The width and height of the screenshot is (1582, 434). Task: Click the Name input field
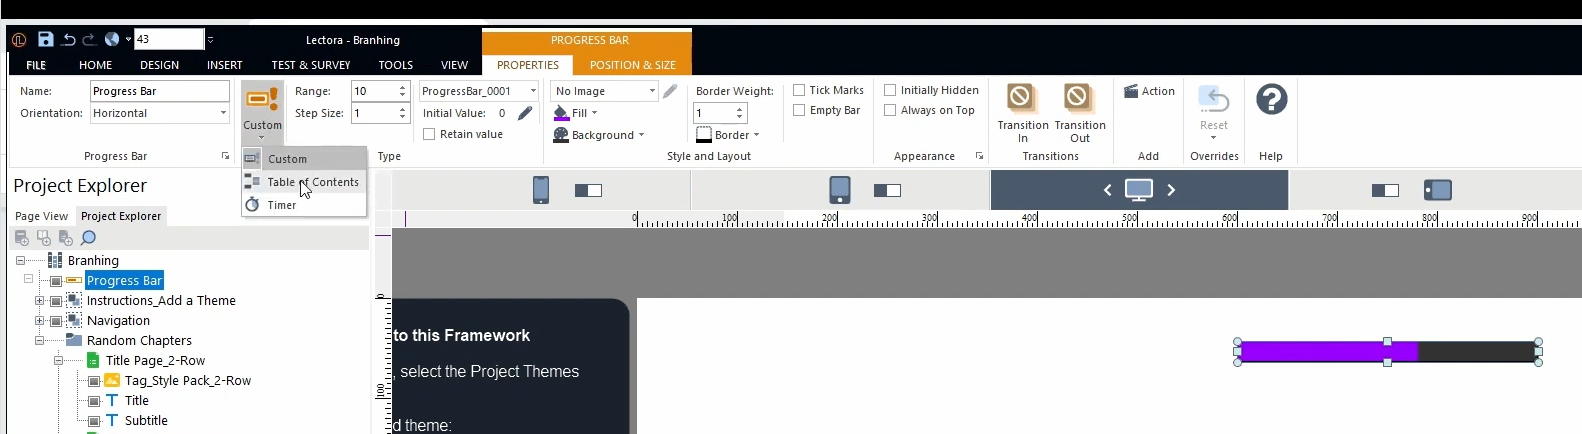(159, 91)
